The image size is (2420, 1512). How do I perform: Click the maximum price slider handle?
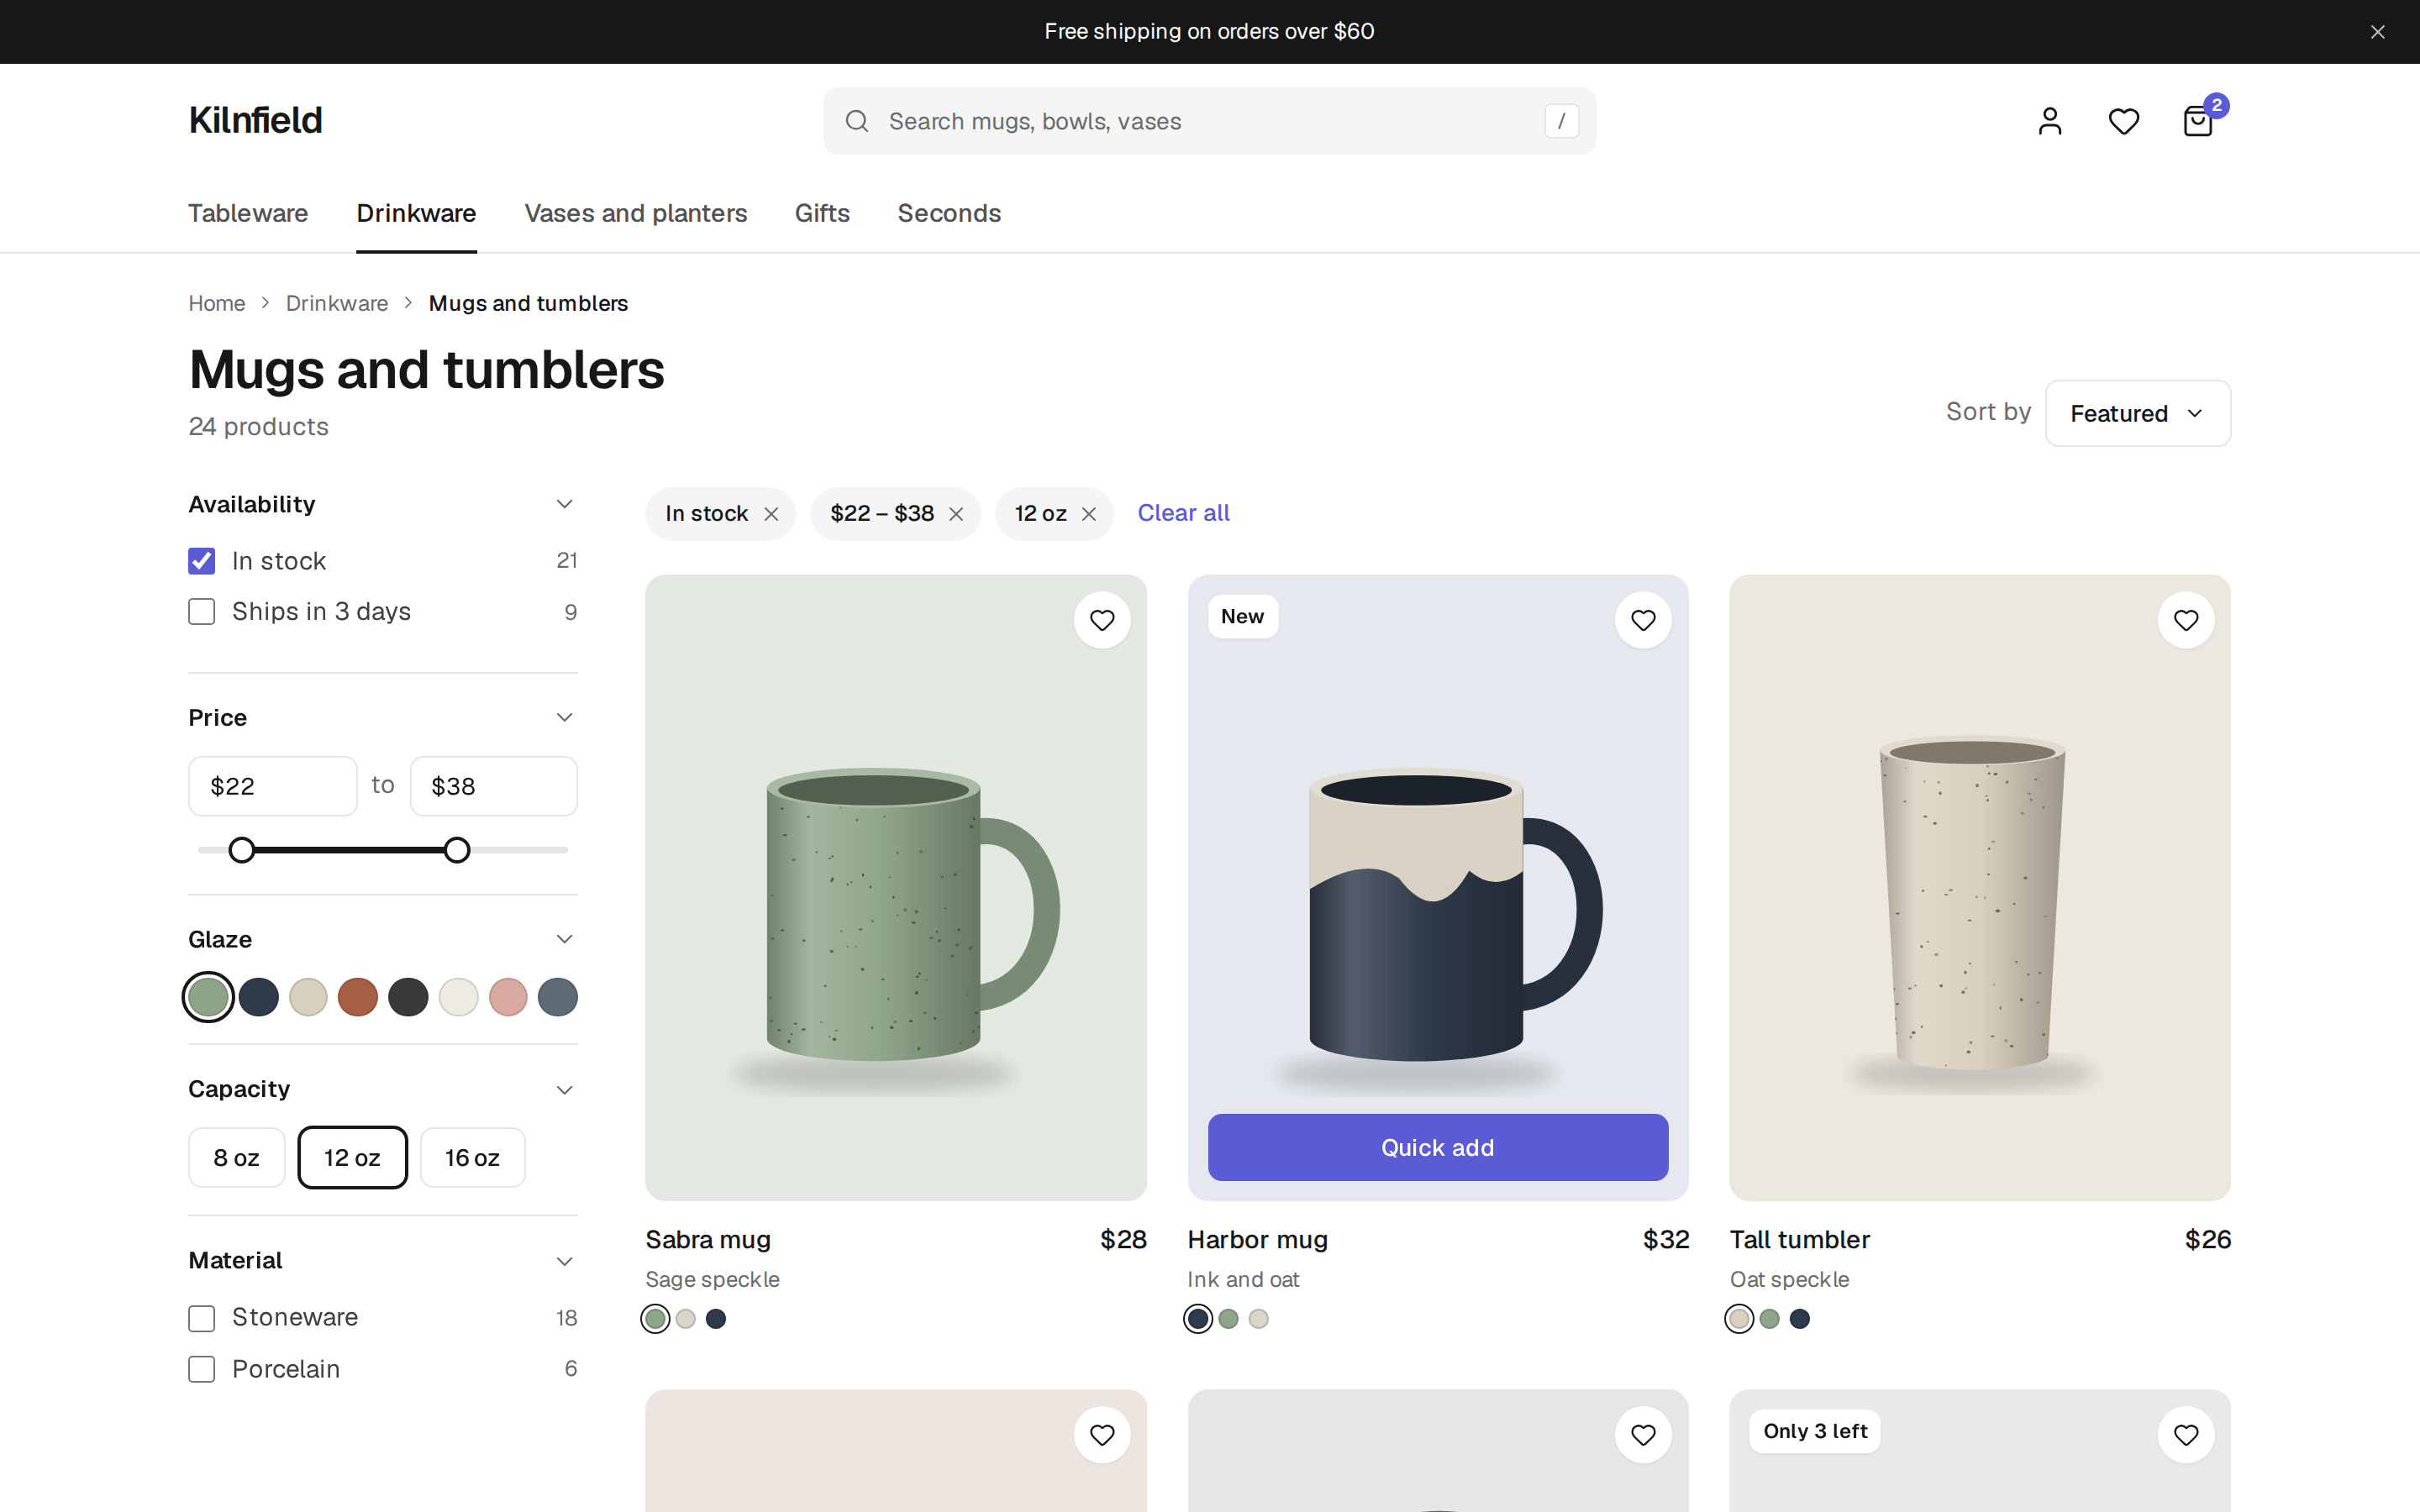tap(457, 850)
